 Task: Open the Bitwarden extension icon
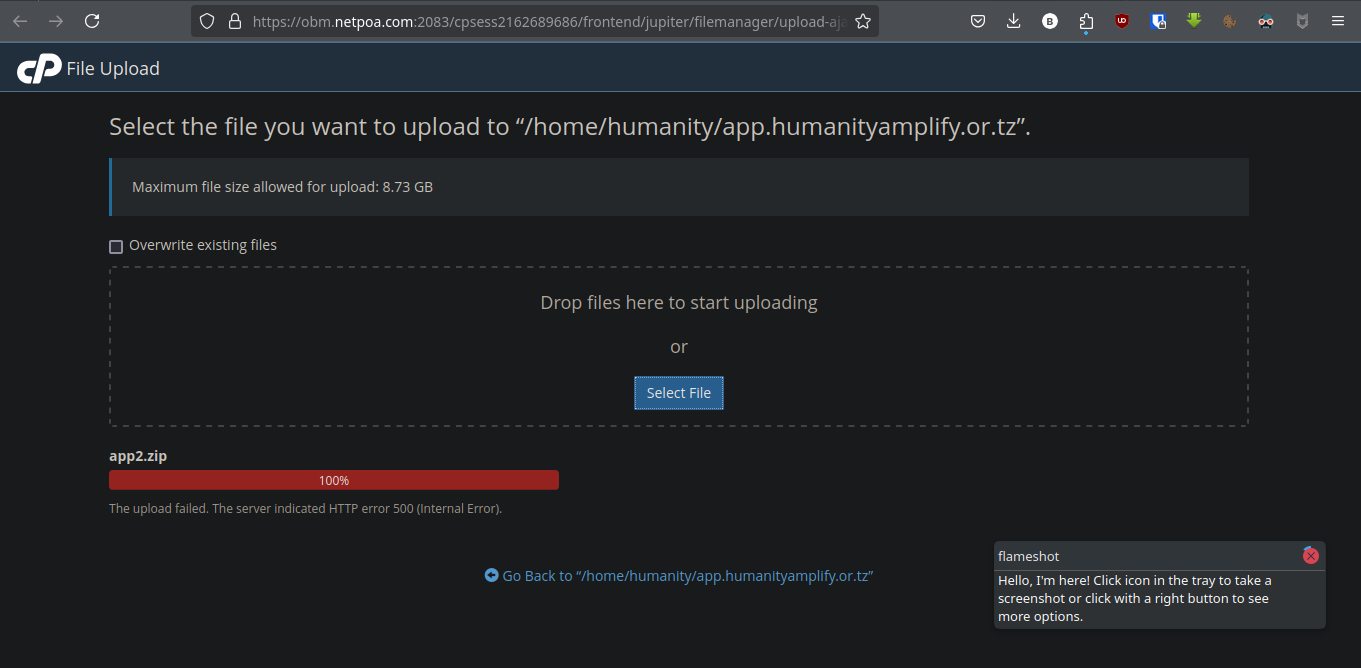(1158, 21)
